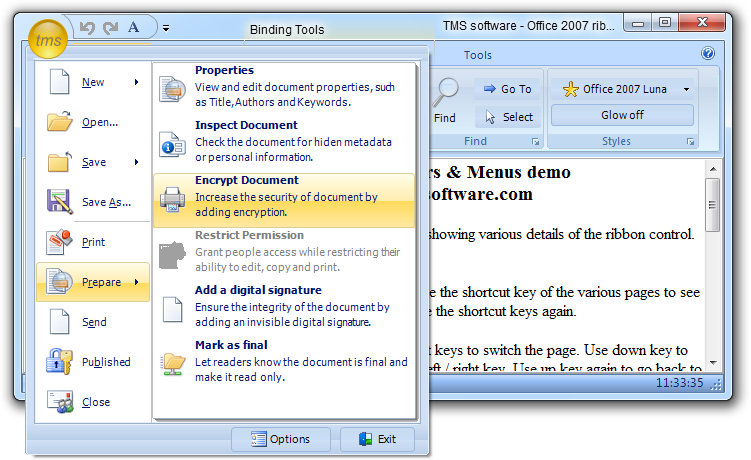
Task: Click scroll up arrow of document scrollbar
Action: click(713, 169)
